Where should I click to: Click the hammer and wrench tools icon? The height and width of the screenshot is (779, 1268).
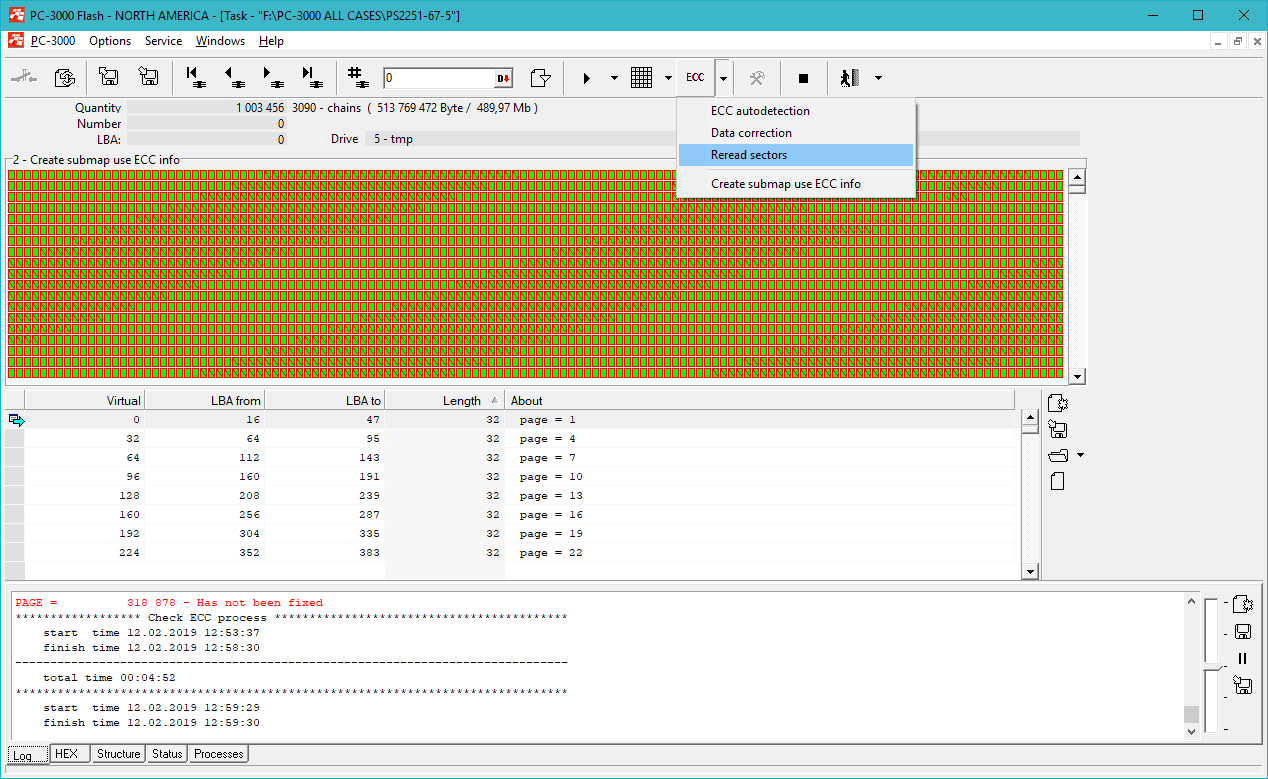[758, 78]
